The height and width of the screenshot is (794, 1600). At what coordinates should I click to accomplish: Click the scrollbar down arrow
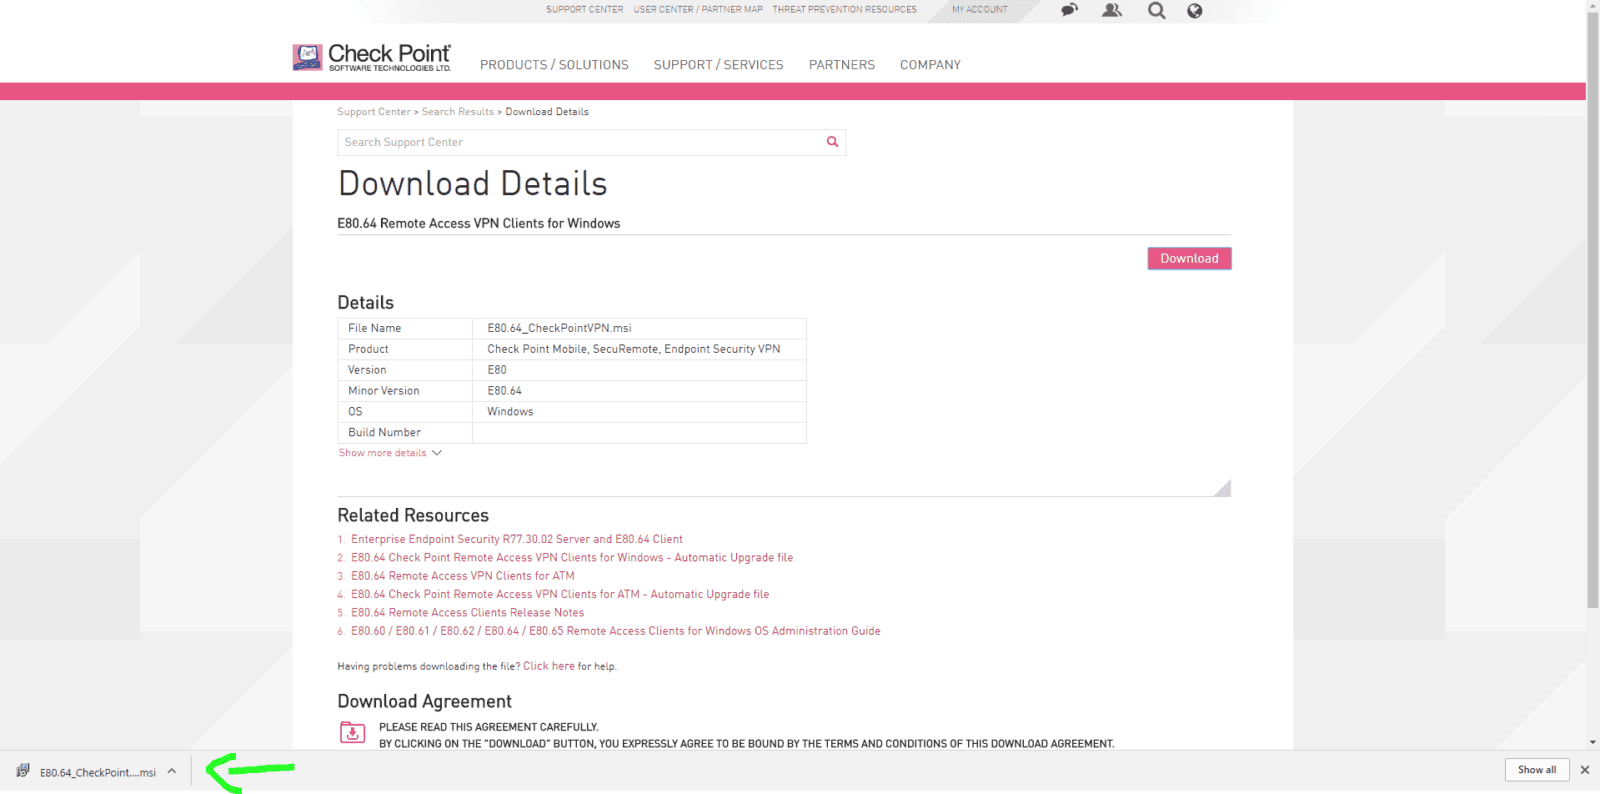pos(1593,743)
